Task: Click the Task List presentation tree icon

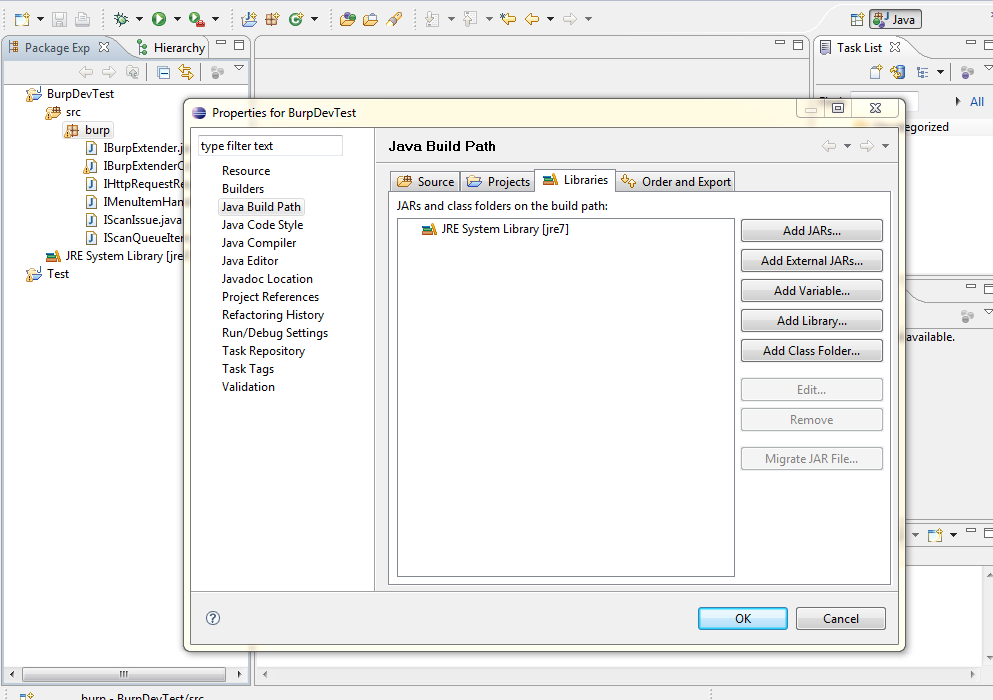Action: click(x=923, y=72)
